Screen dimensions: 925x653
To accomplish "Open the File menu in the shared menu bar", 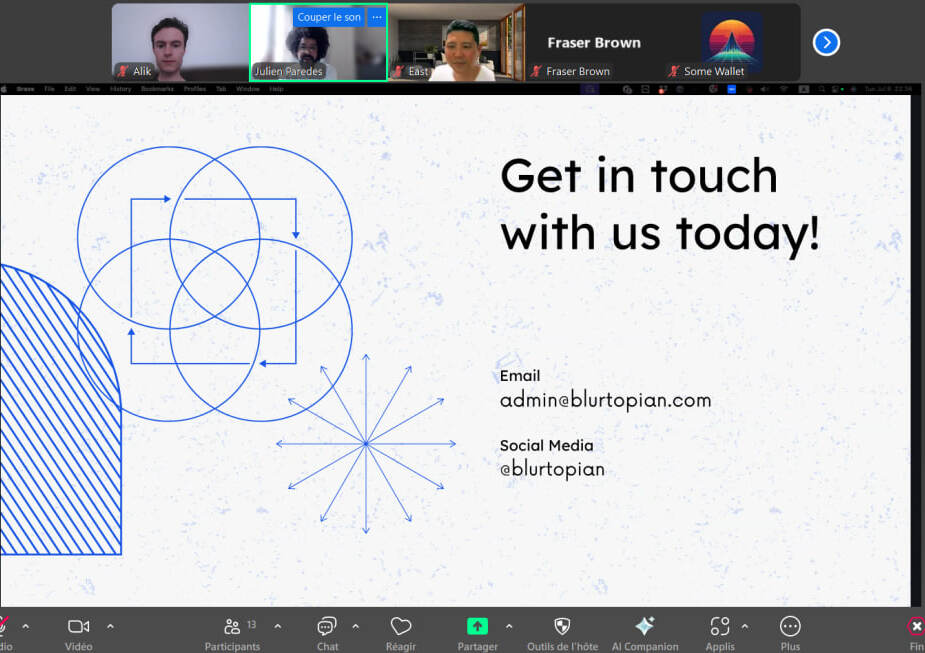I will (50, 89).
